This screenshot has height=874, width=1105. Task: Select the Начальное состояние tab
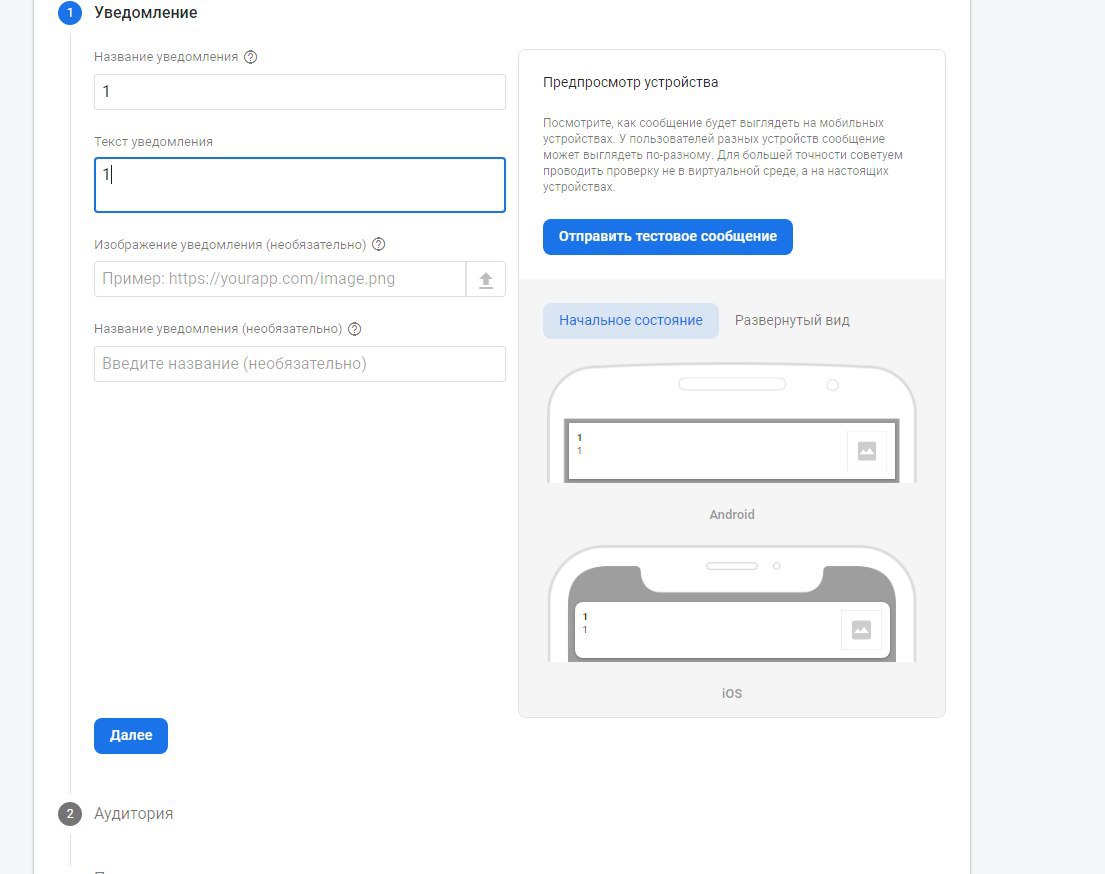point(631,321)
